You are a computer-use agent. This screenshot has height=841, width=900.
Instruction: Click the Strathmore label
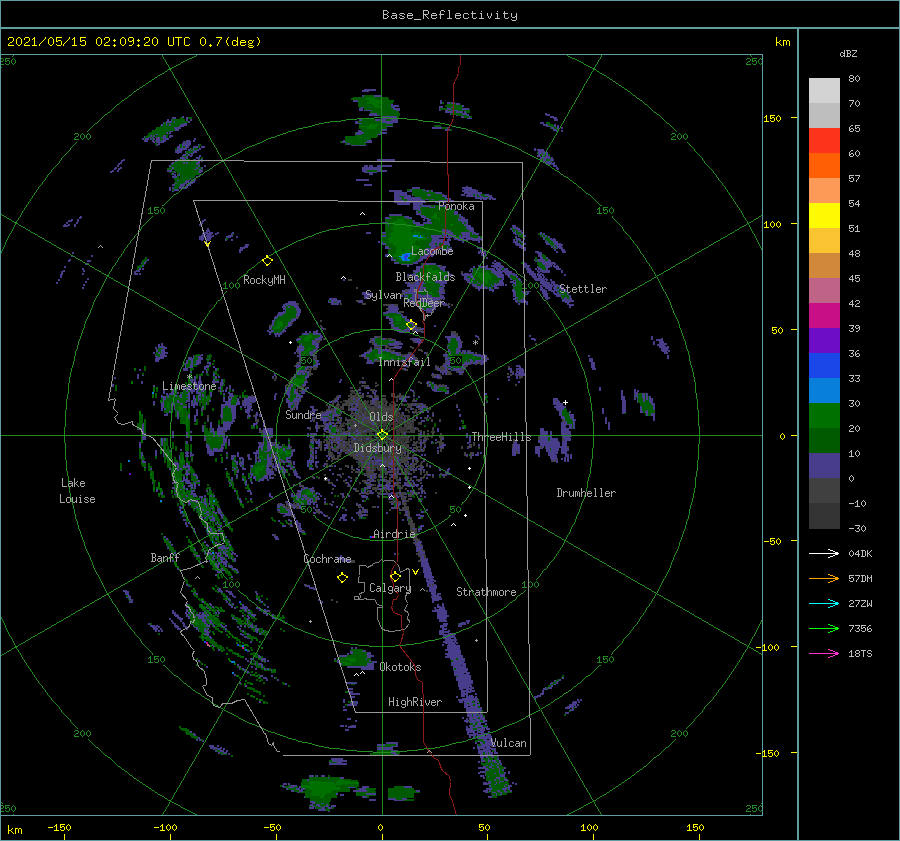[486, 592]
